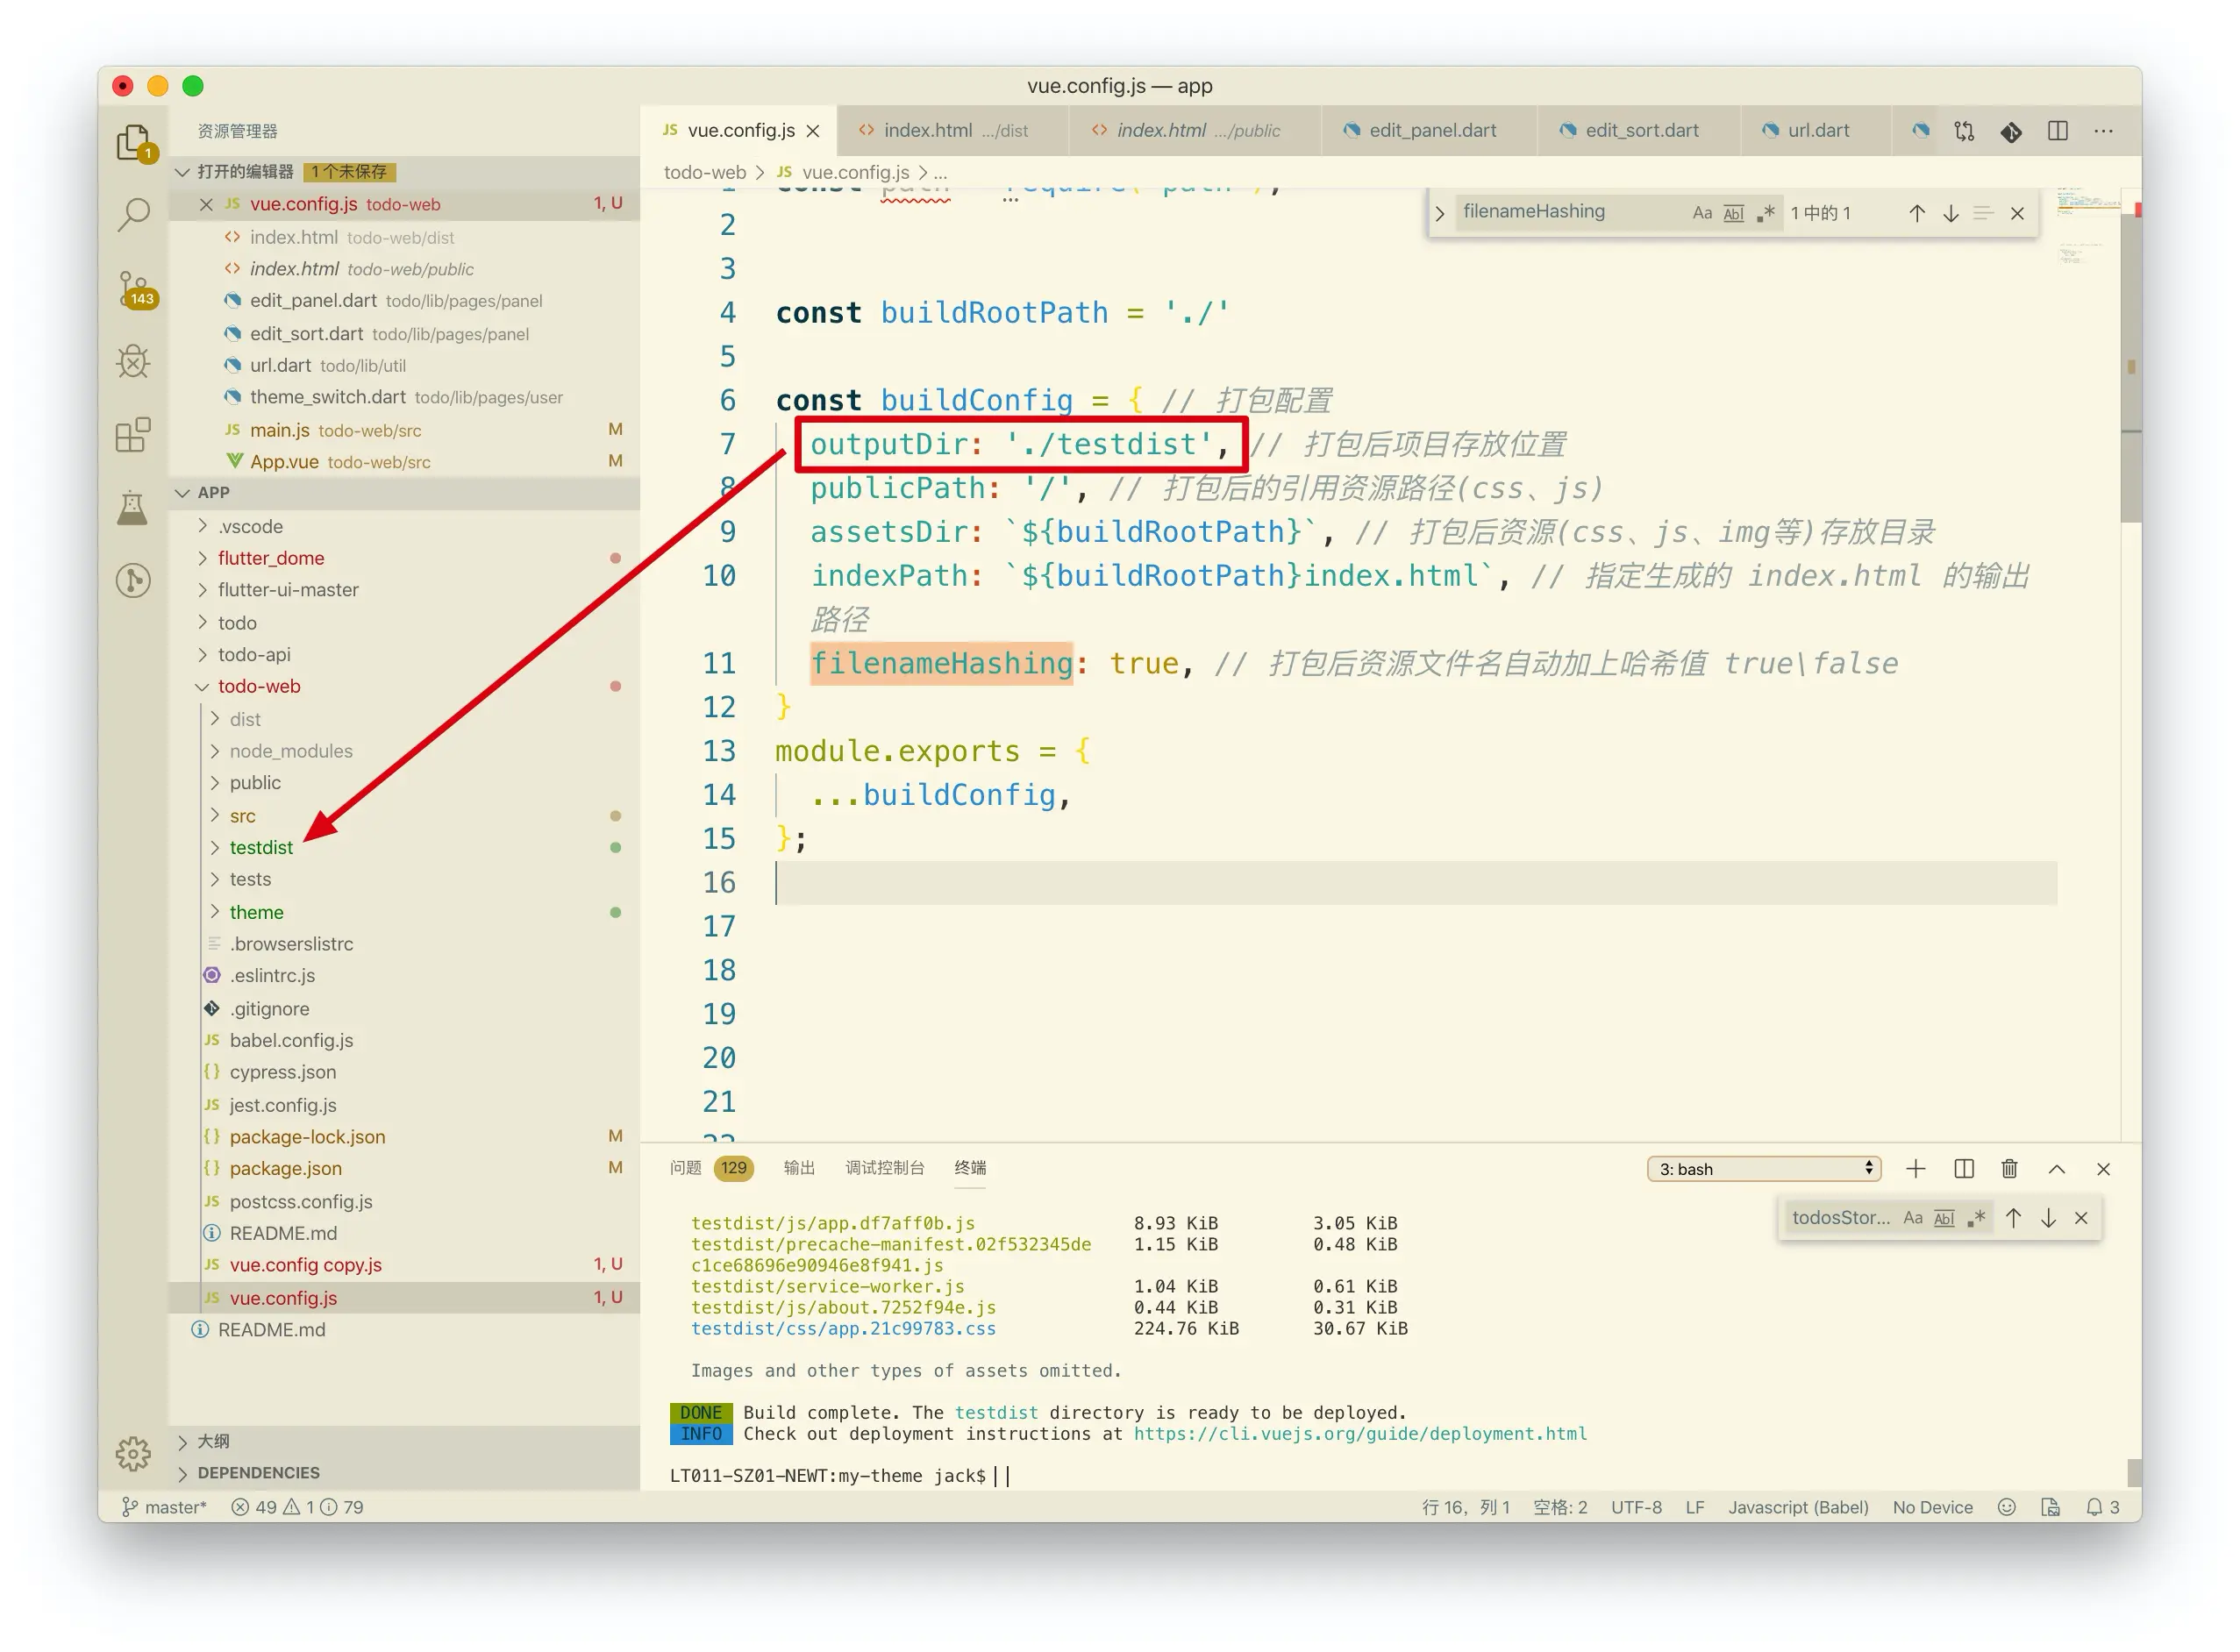This screenshot has height=1652, width=2240.
Task: Open the Manage gear icon at bottom left
Action: pos(134,1454)
